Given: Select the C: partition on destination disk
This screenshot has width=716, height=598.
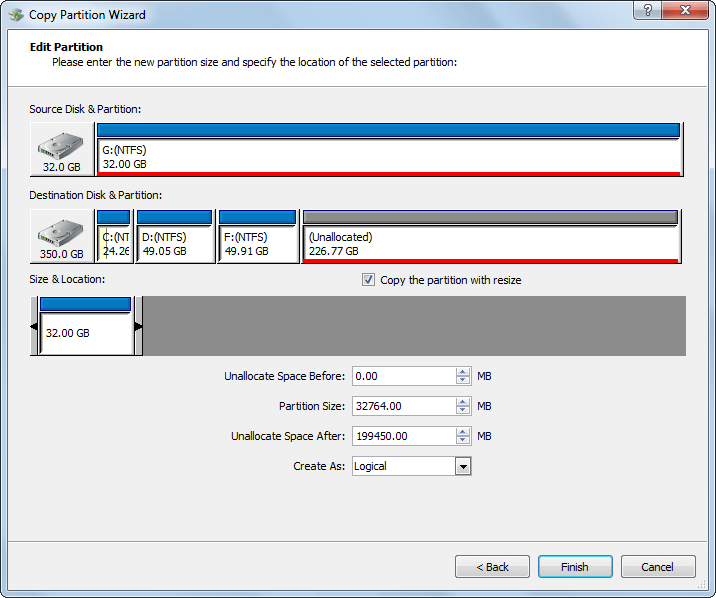Looking at the screenshot, I should click(x=114, y=236).
